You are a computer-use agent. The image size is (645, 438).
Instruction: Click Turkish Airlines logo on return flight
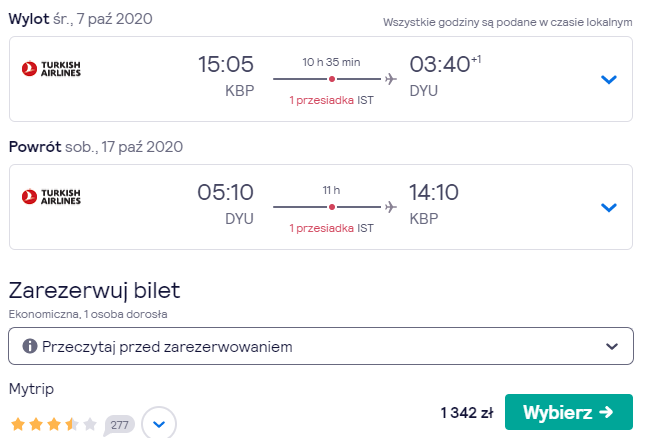[51, 197]
